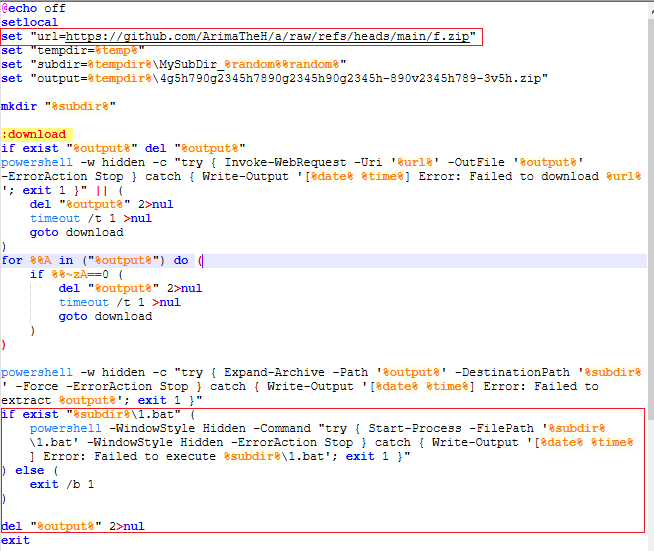Viewport: 654px width, 551px height.
Task: Click the 'if %%~zA==0 (' line
Action: [76, 274]
